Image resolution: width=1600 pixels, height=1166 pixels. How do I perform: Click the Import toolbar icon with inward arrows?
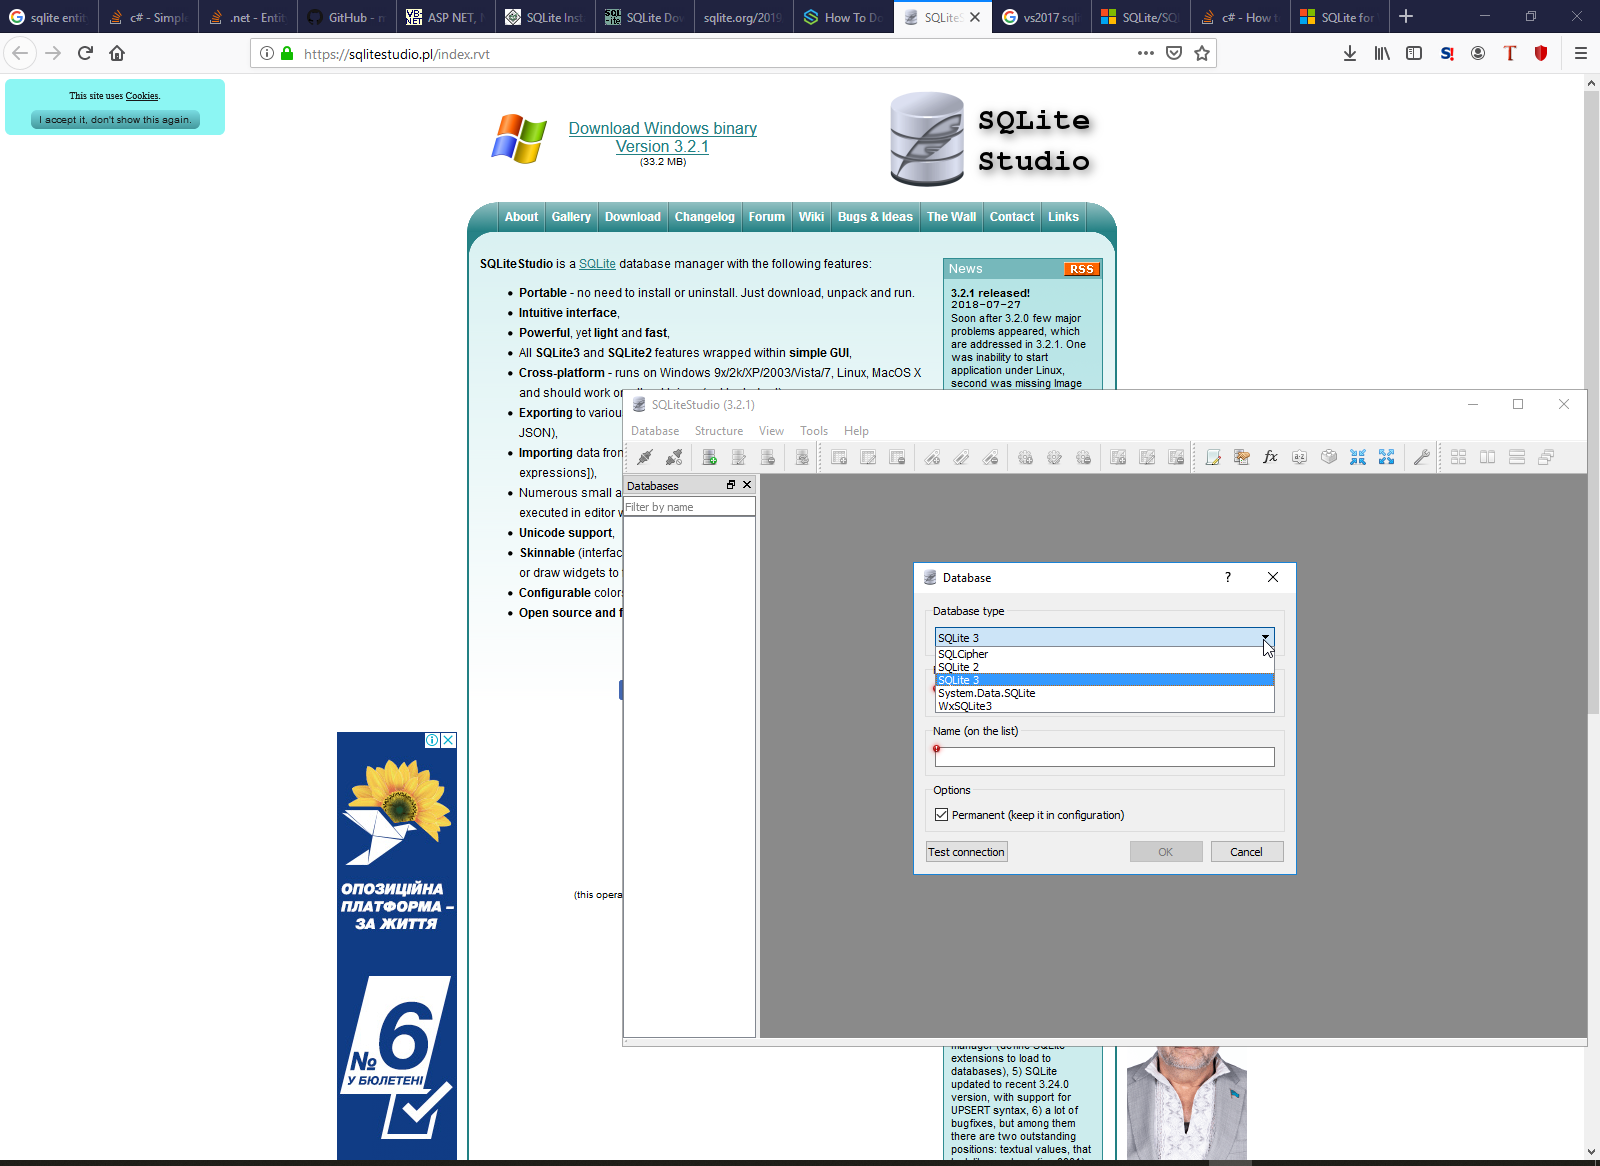1358,457
